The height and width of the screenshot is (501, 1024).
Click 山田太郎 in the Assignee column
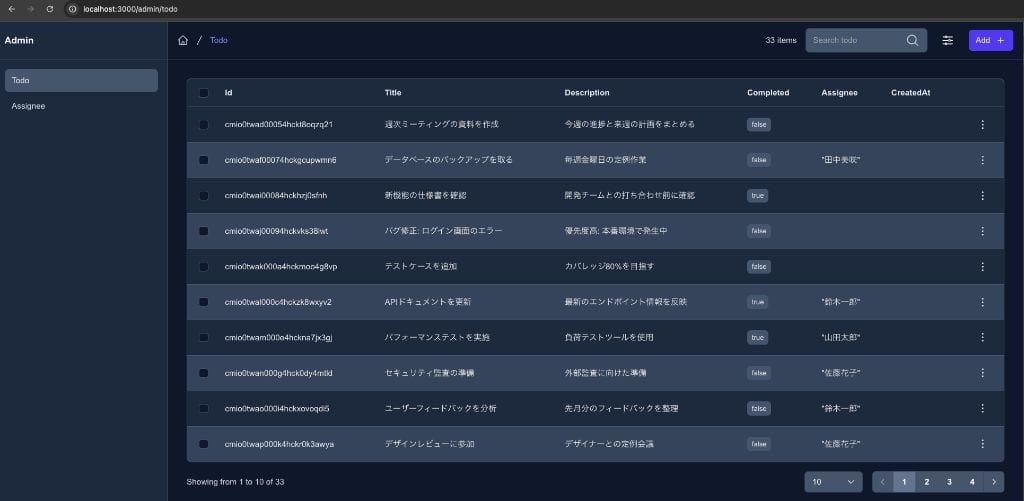click(x=840, y=337)
